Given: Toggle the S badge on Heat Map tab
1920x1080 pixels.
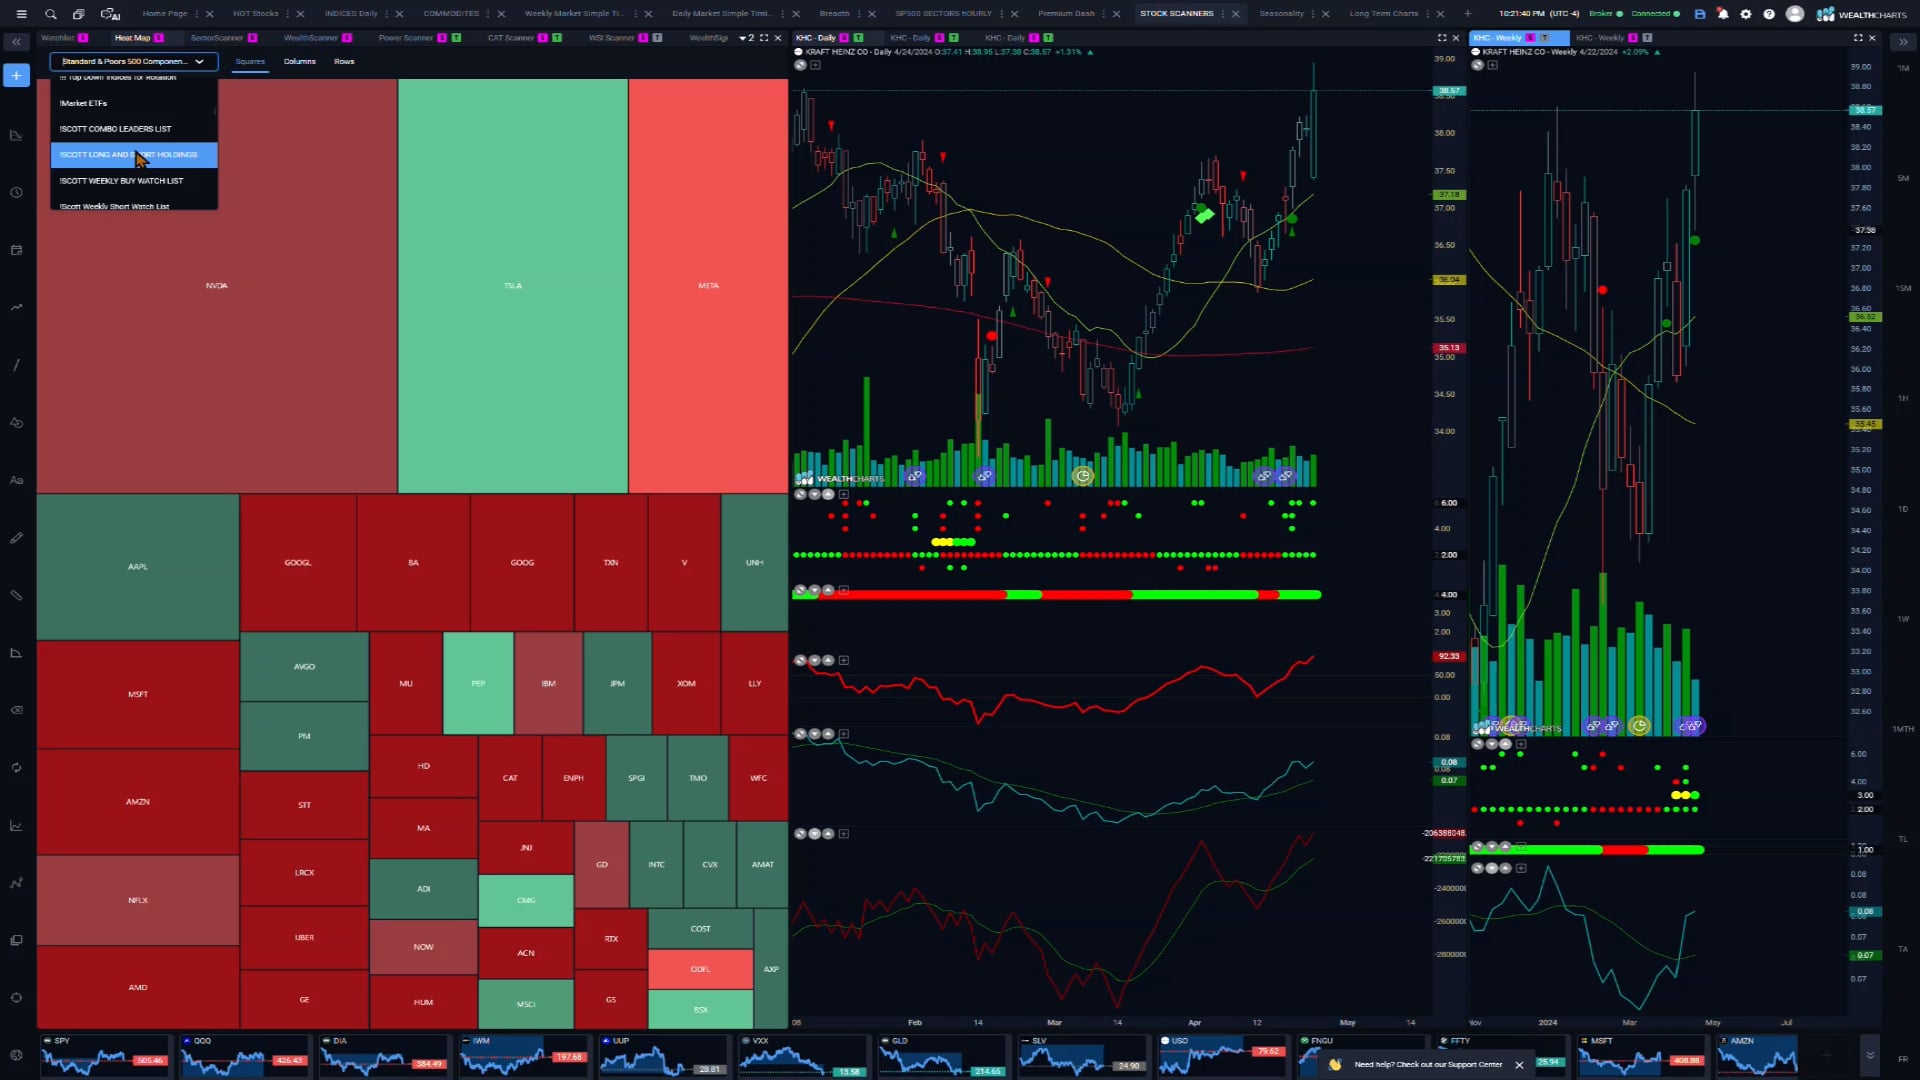Looking at the screenshot, I should click(159, 38).
